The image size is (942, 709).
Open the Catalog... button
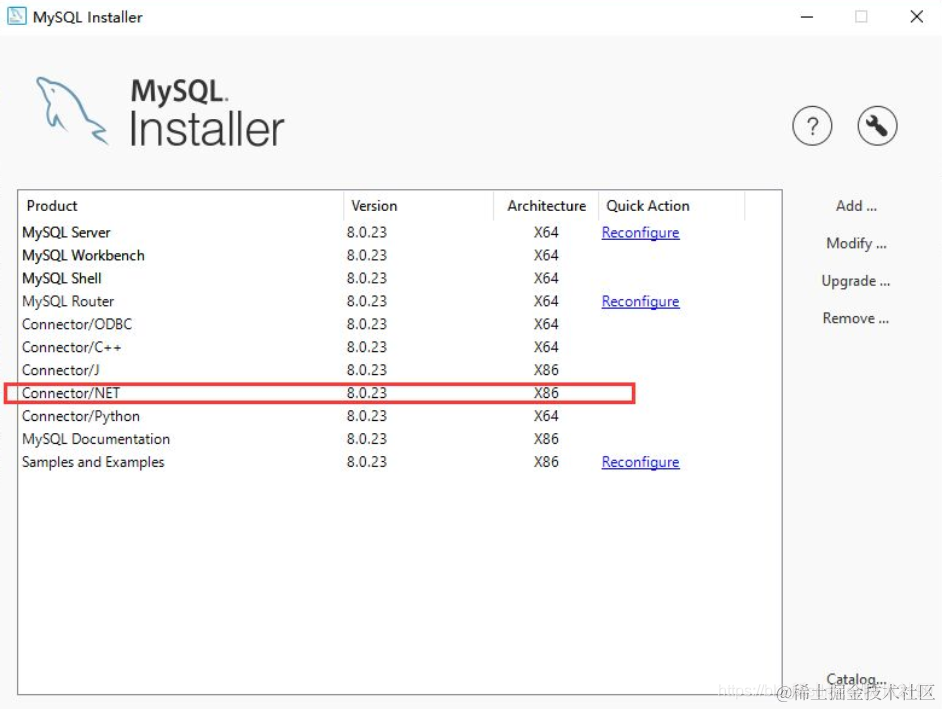click(x=855, y=679)
